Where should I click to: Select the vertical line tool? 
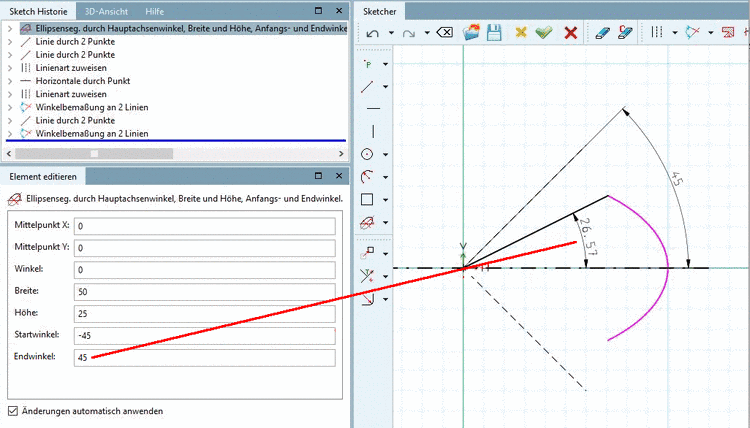click(373, 131)
